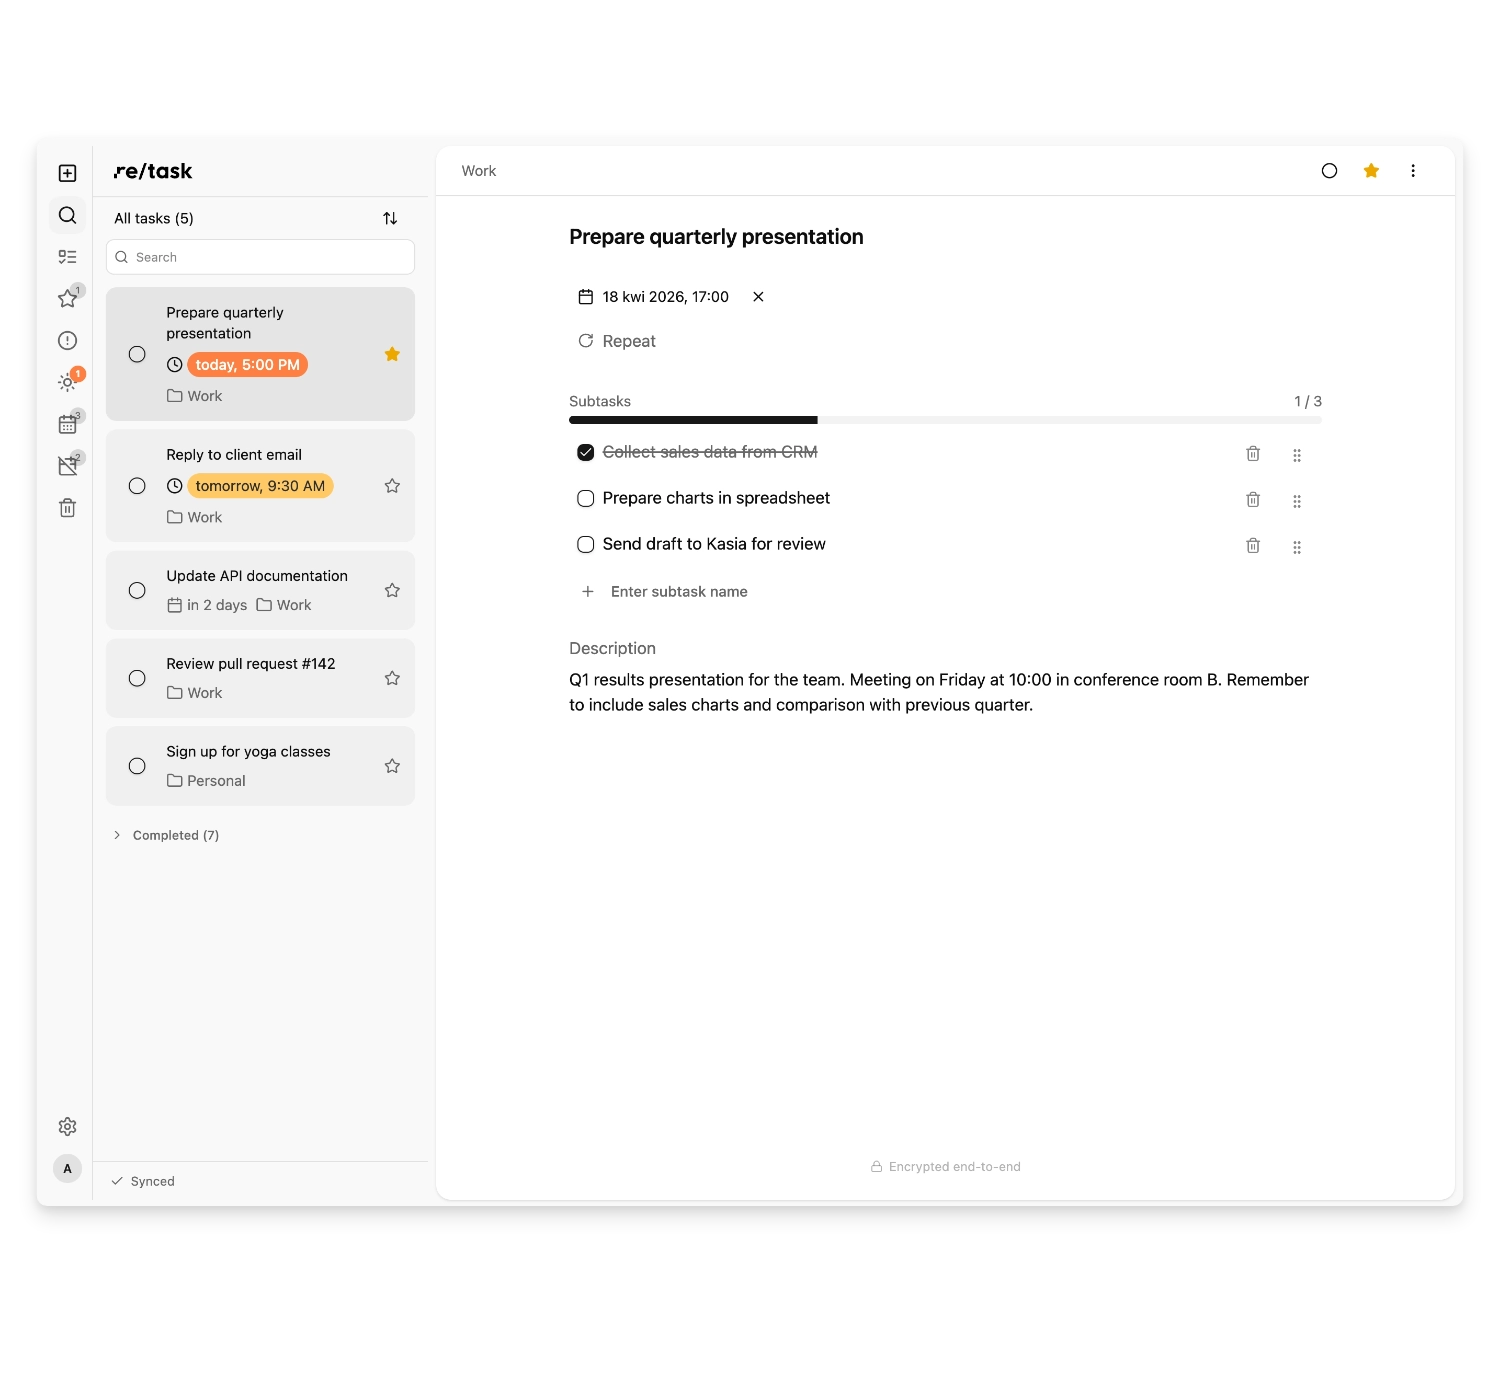
Task: Click the Subtasks 1 / 3 counter
Action: pyautogui.click(x=1308, y=401)
